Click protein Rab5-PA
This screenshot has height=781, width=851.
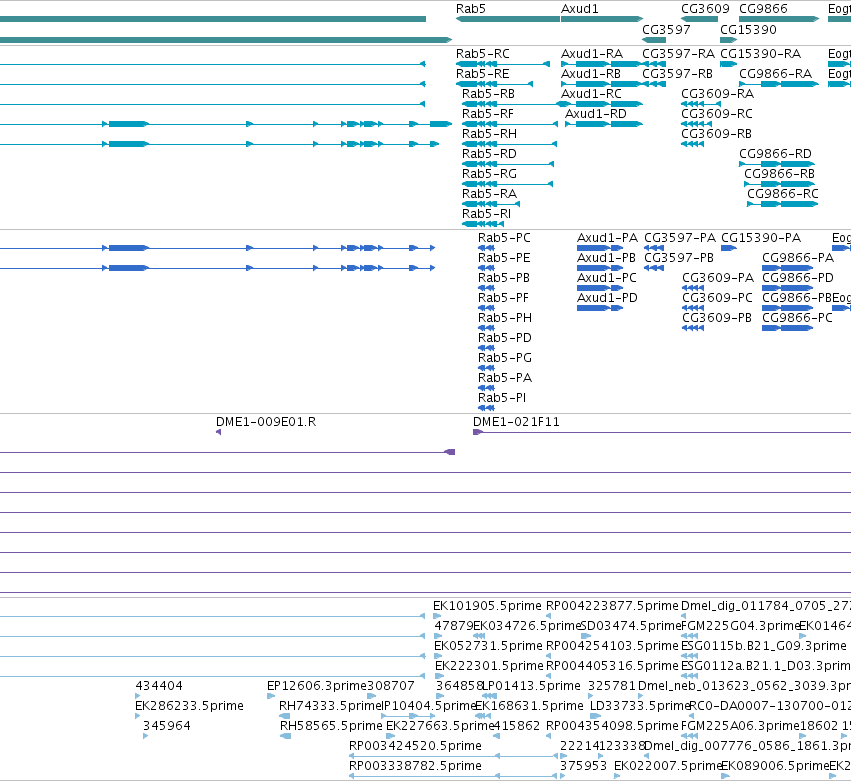click(x=505, y=379)
